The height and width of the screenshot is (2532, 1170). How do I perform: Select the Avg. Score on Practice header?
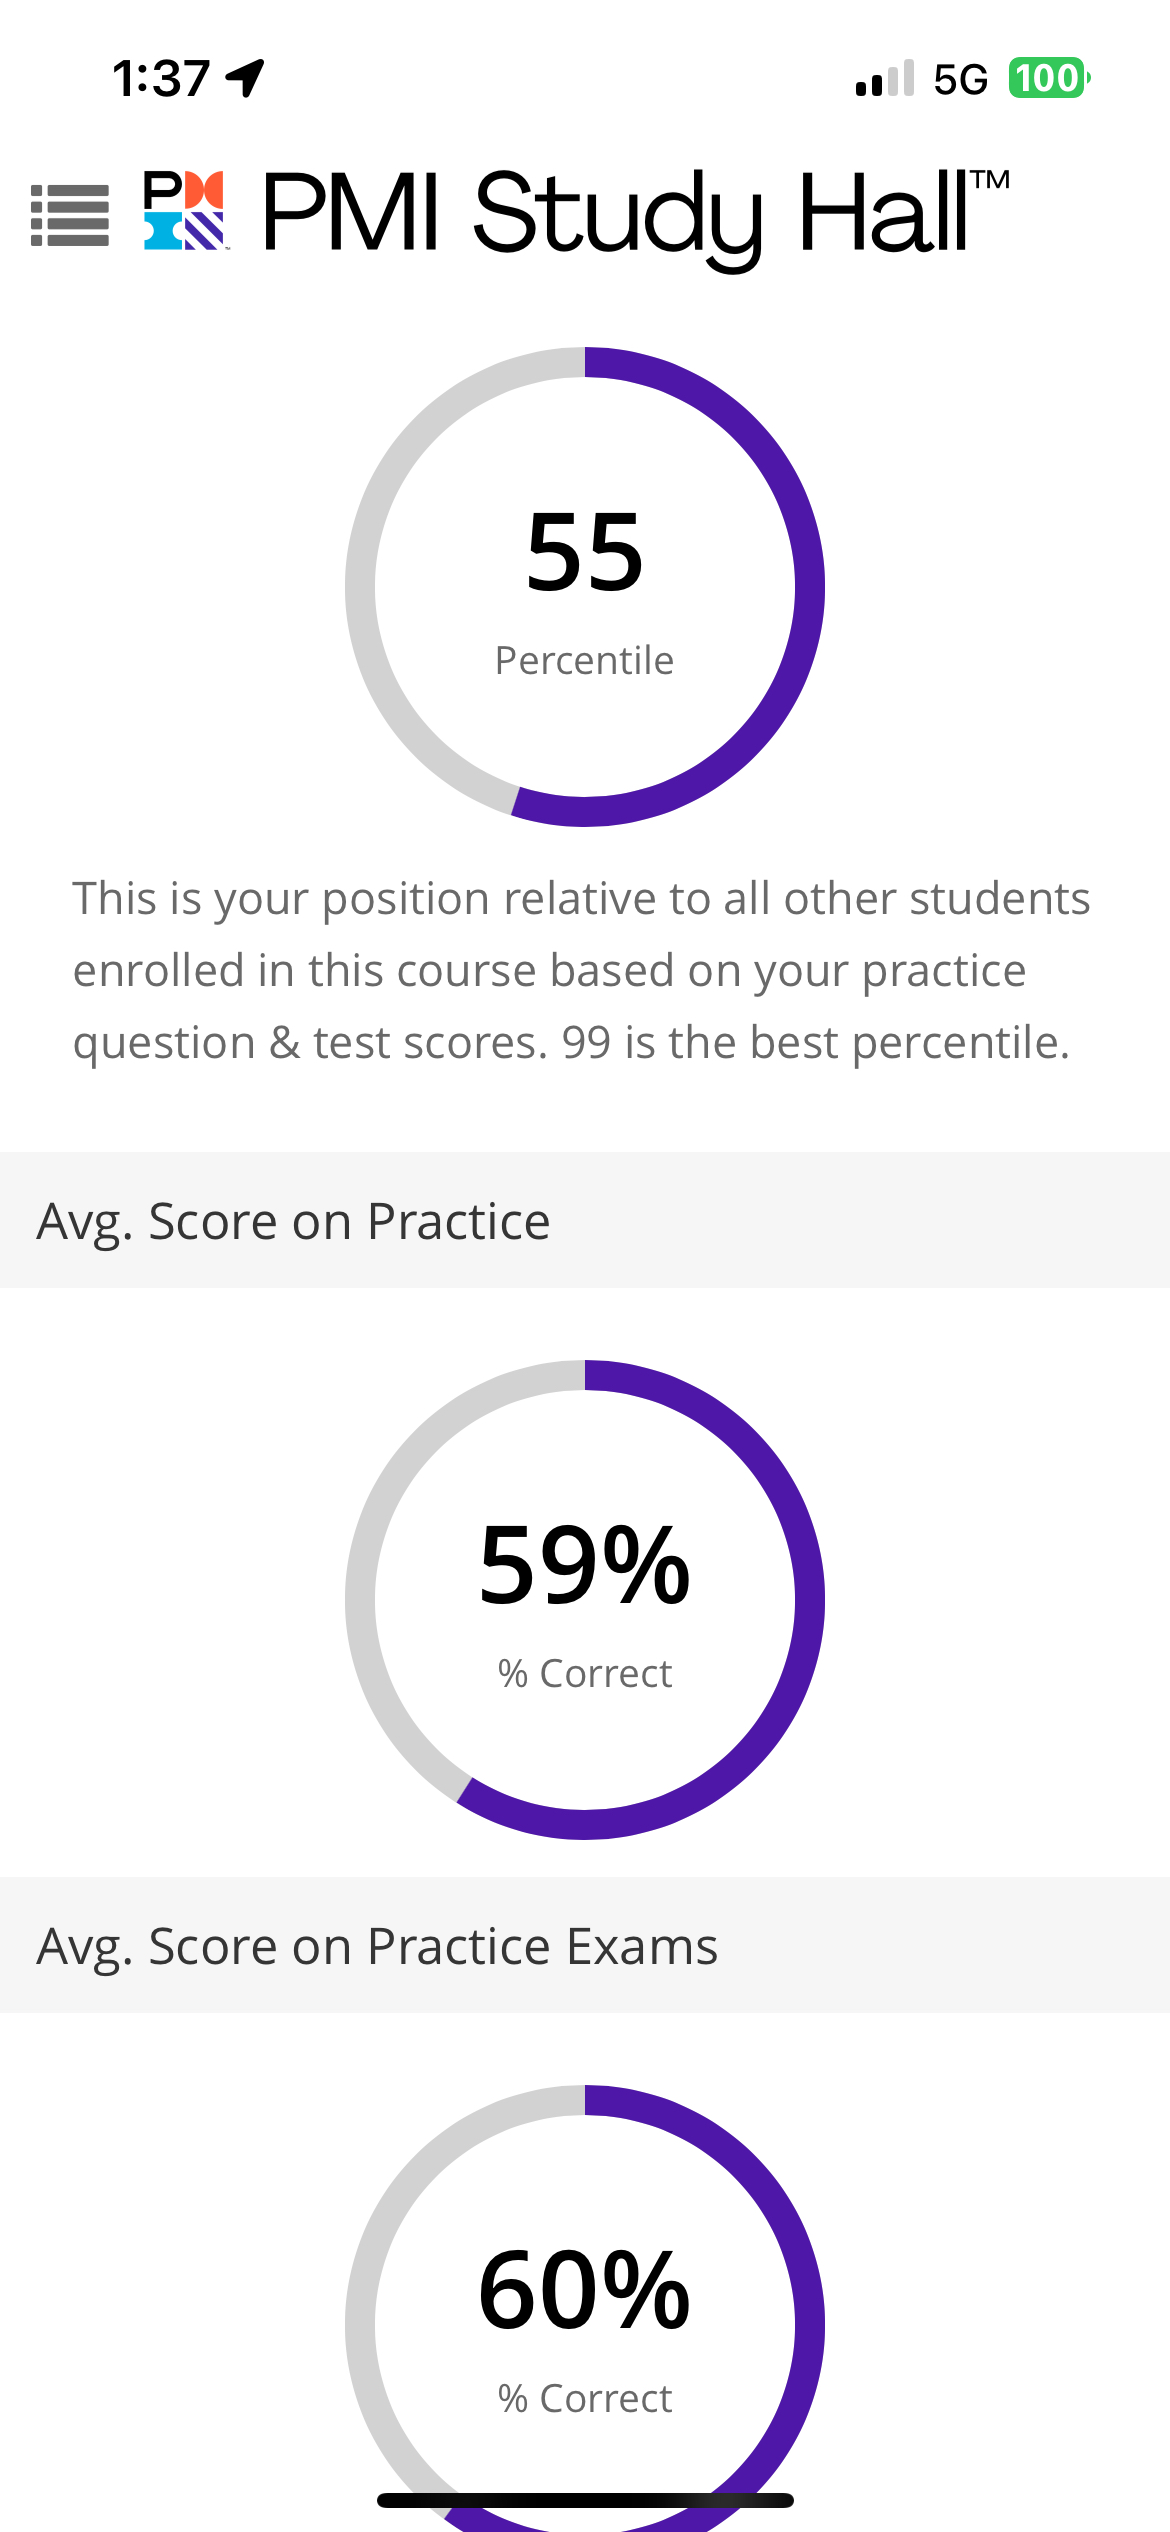point(293,1221)
